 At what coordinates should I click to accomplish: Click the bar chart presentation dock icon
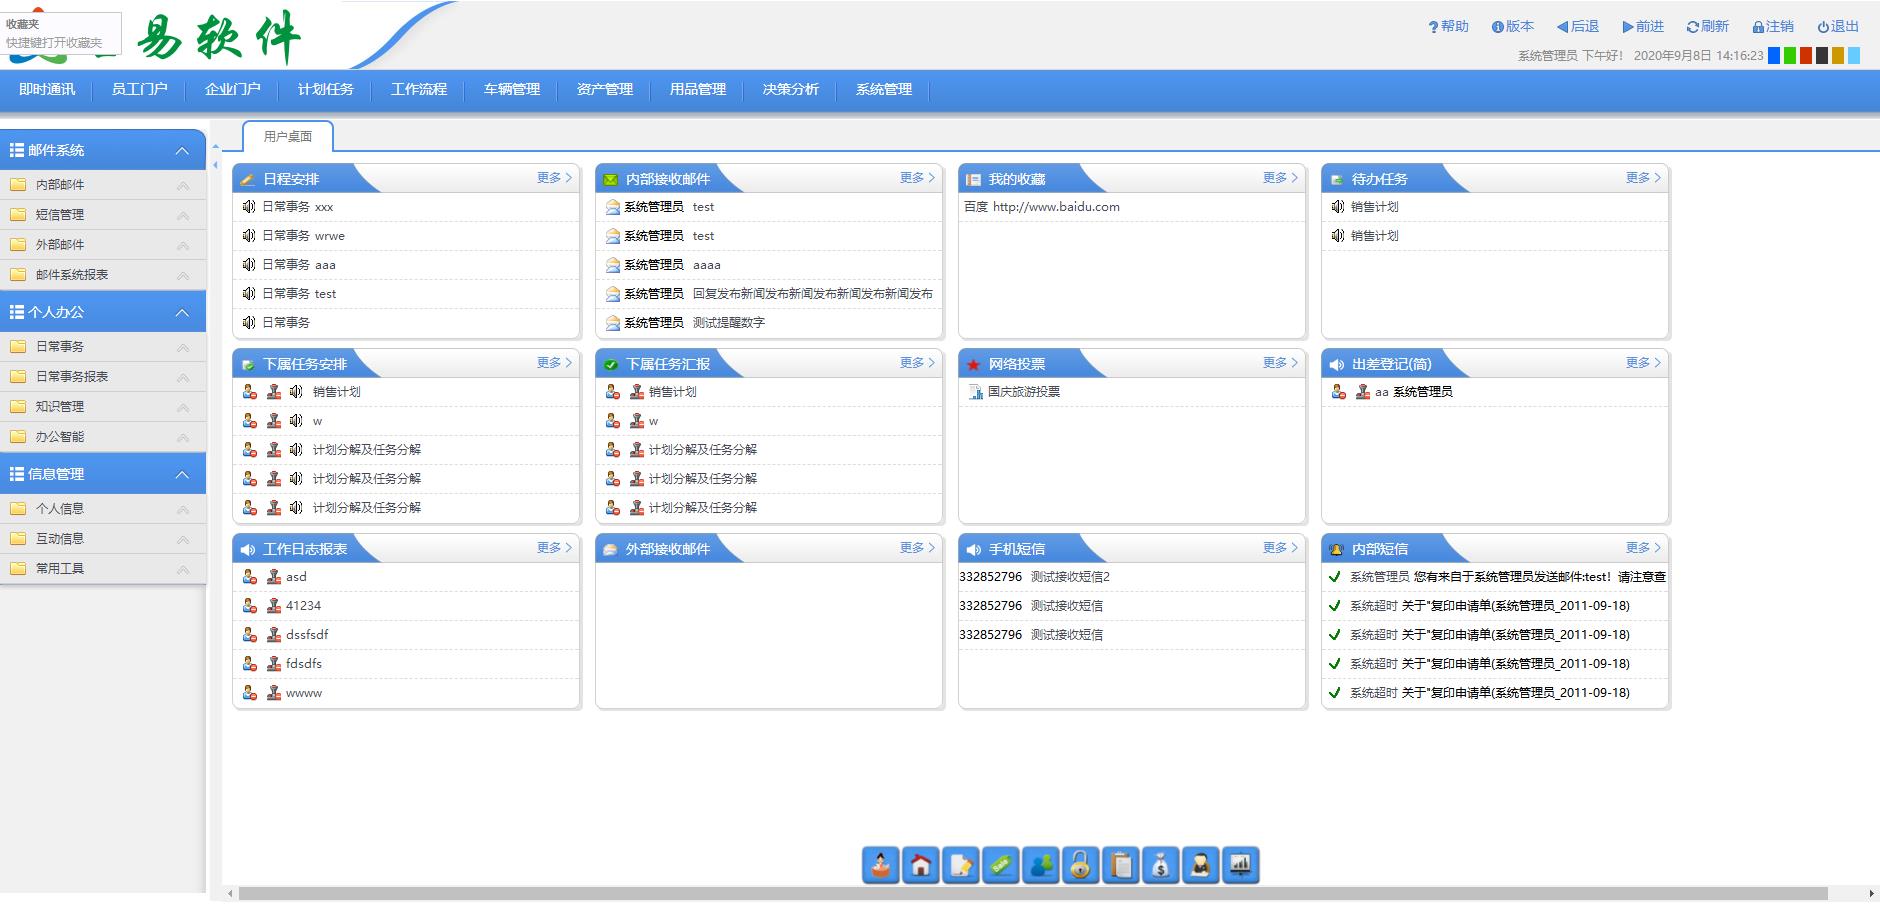(1241, 865)
